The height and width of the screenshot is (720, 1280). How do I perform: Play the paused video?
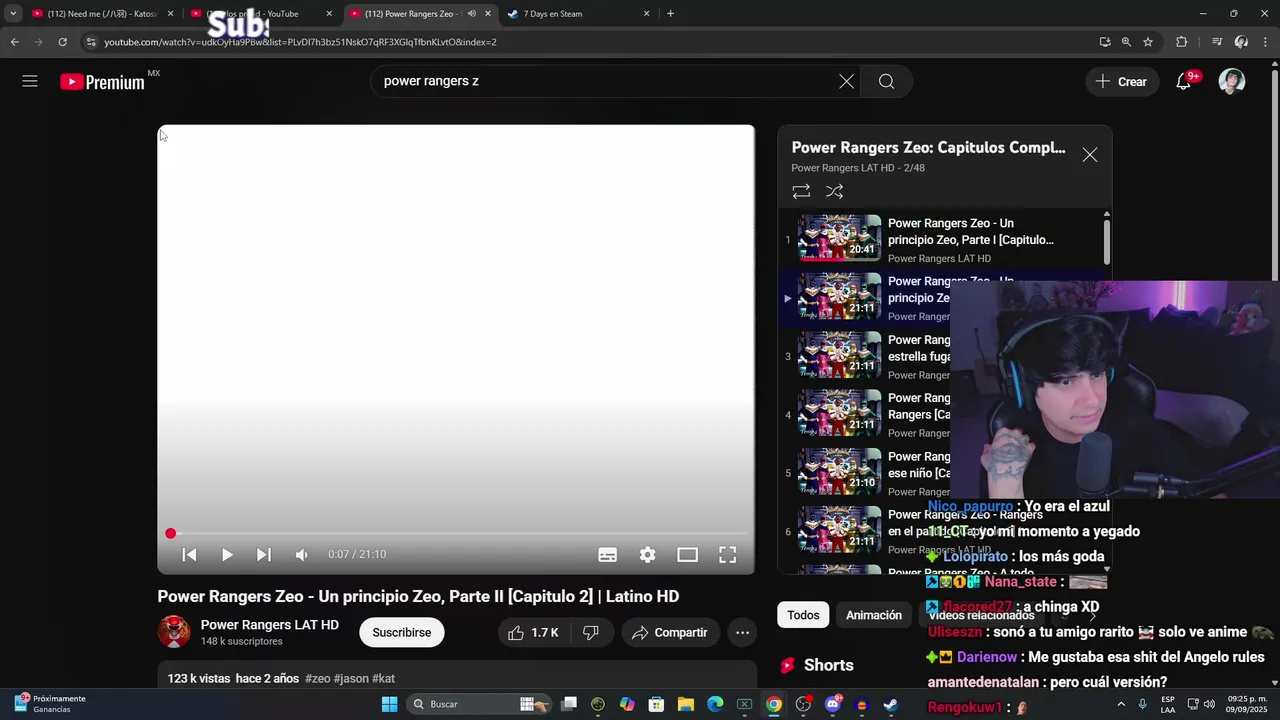point(227,554)
